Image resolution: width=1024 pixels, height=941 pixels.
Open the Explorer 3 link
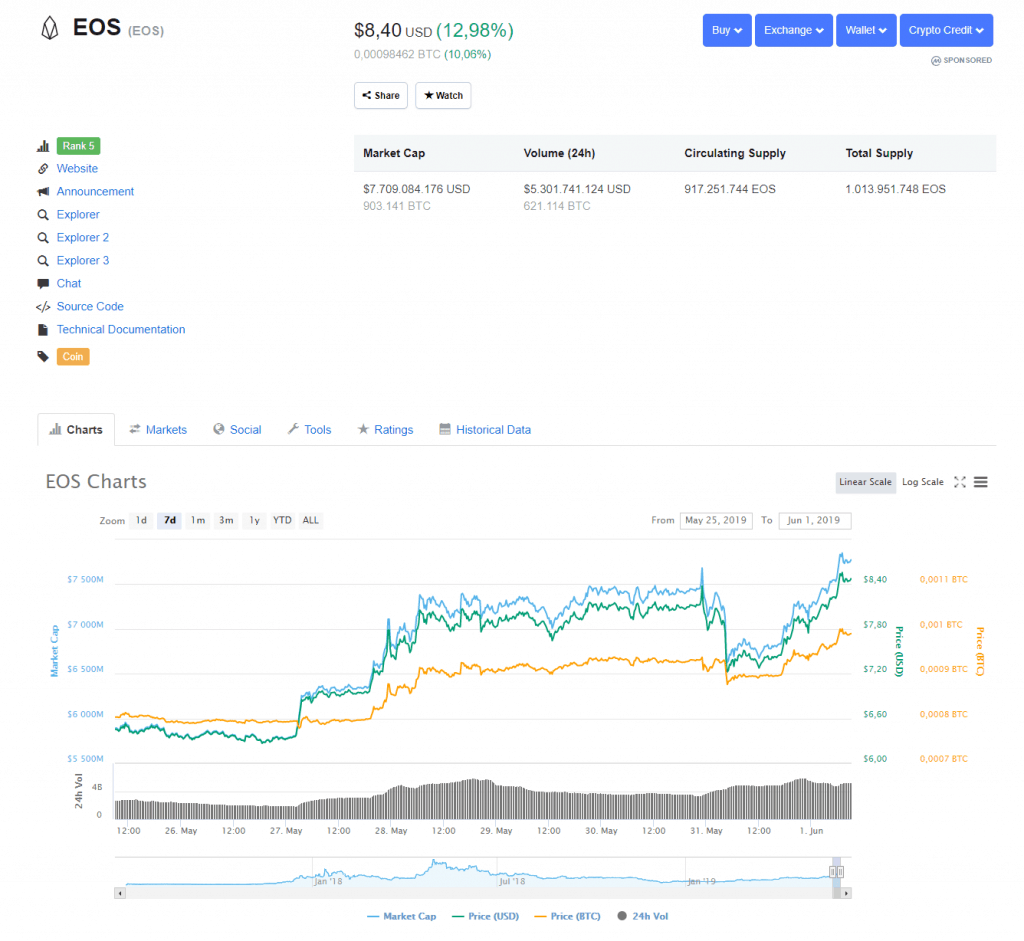(x=83, y=261)
